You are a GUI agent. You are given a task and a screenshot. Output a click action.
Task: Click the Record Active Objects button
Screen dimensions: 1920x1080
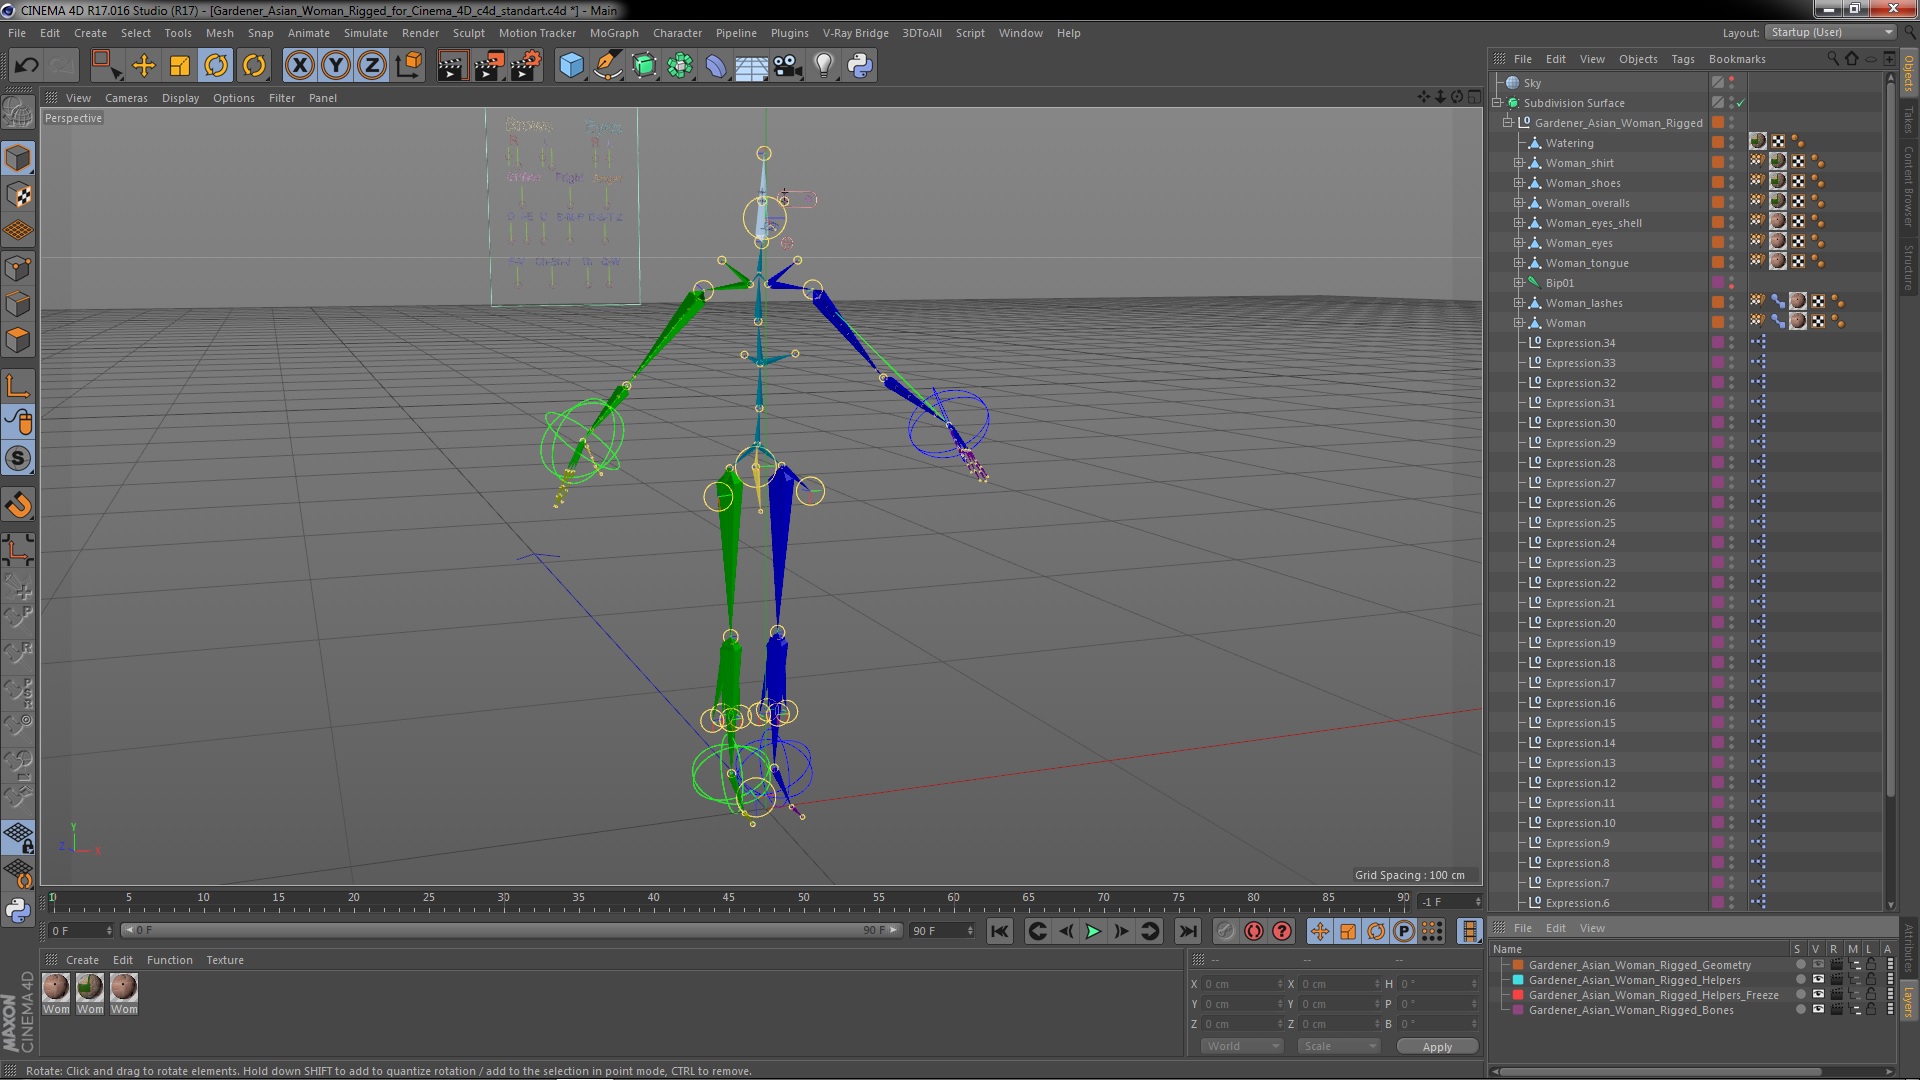[1226, 931]
